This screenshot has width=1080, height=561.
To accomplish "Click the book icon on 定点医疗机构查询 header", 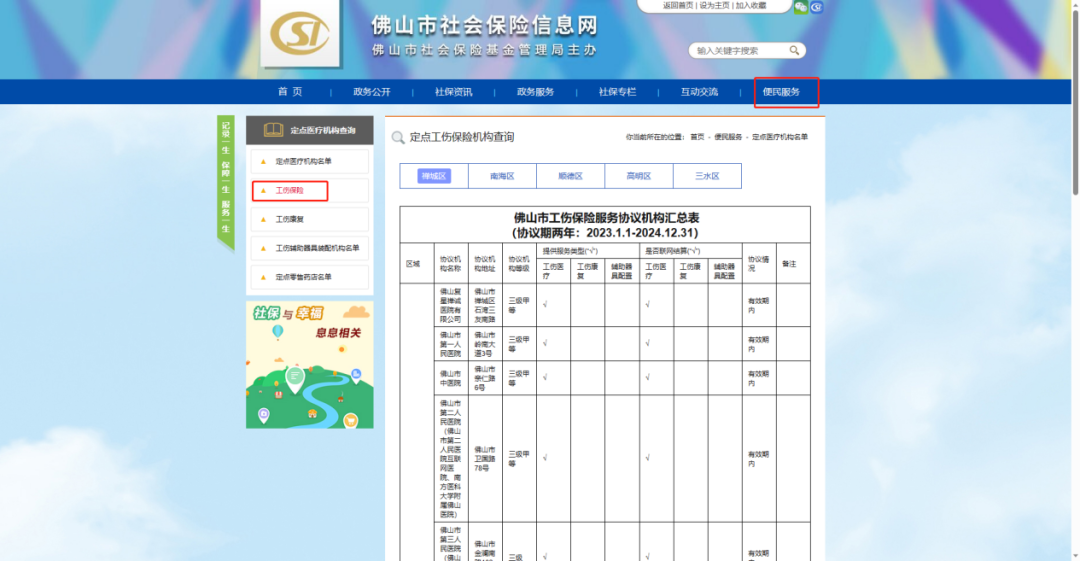I will coord(273,130).
